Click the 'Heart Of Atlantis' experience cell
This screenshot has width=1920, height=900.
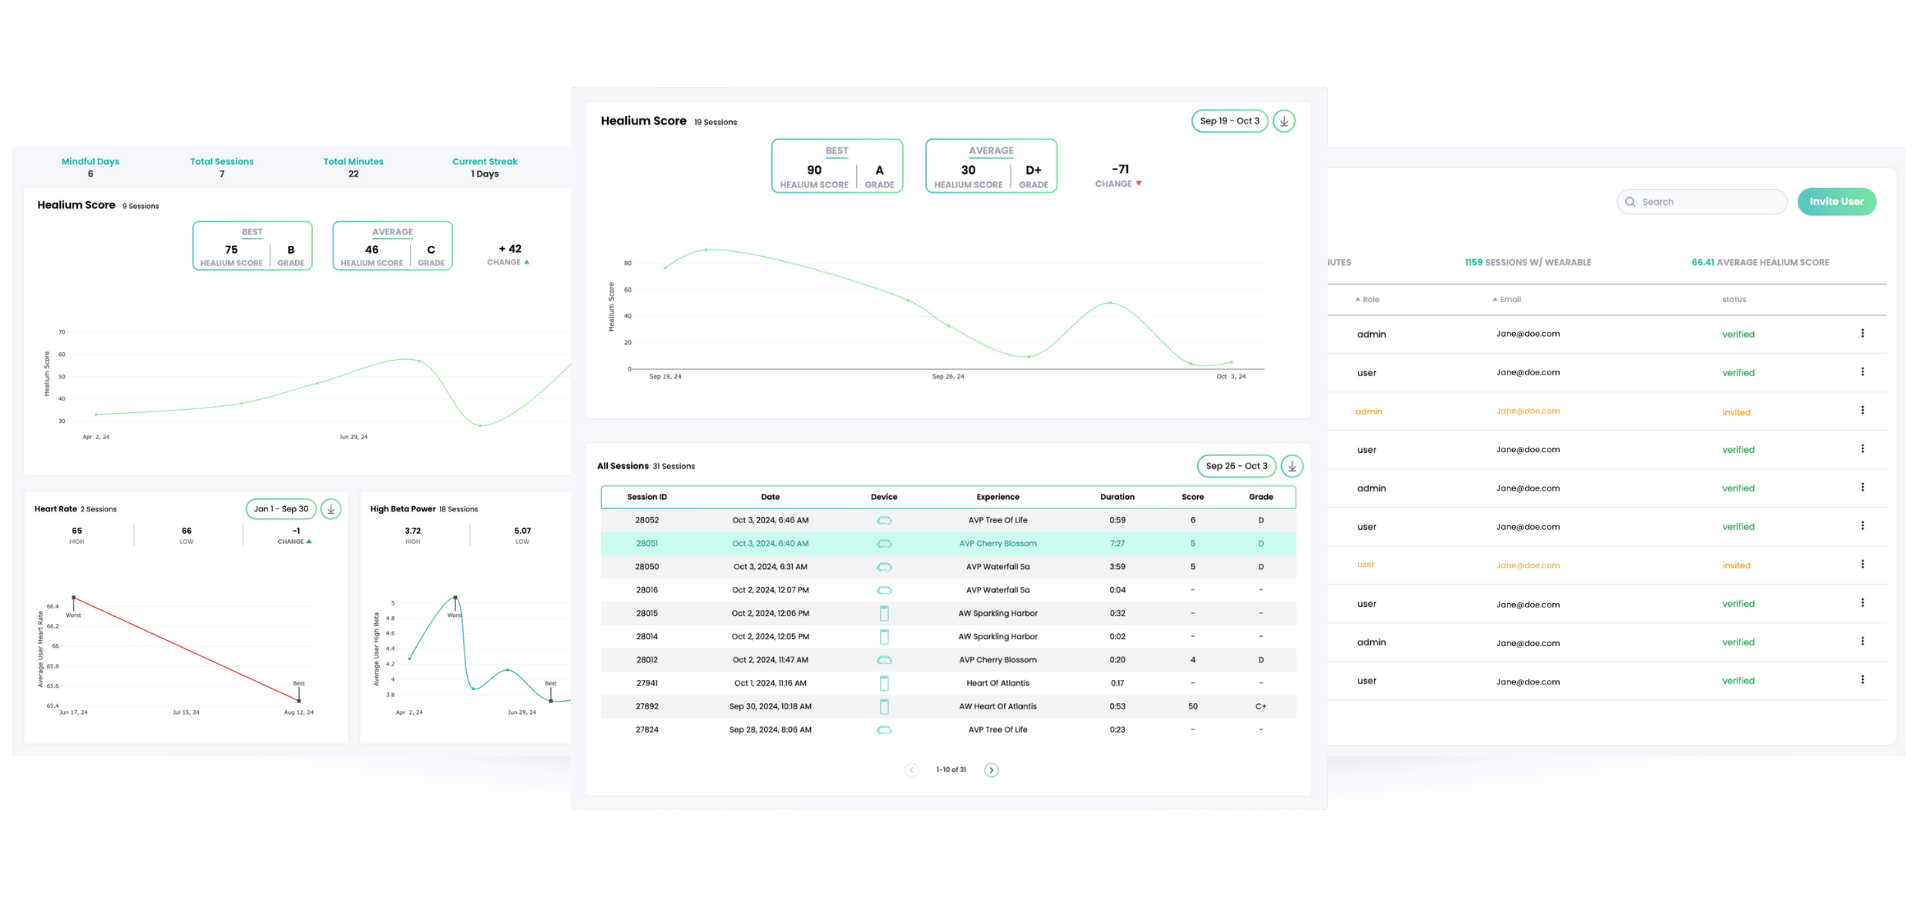[998, 683]
